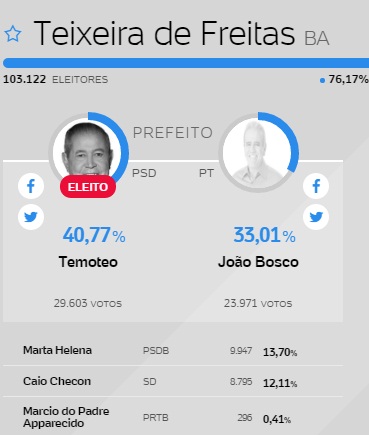This screenshot has height=435, width=369.
Task: Share João Bosco's result on Facebook
Action: [316, 186]
